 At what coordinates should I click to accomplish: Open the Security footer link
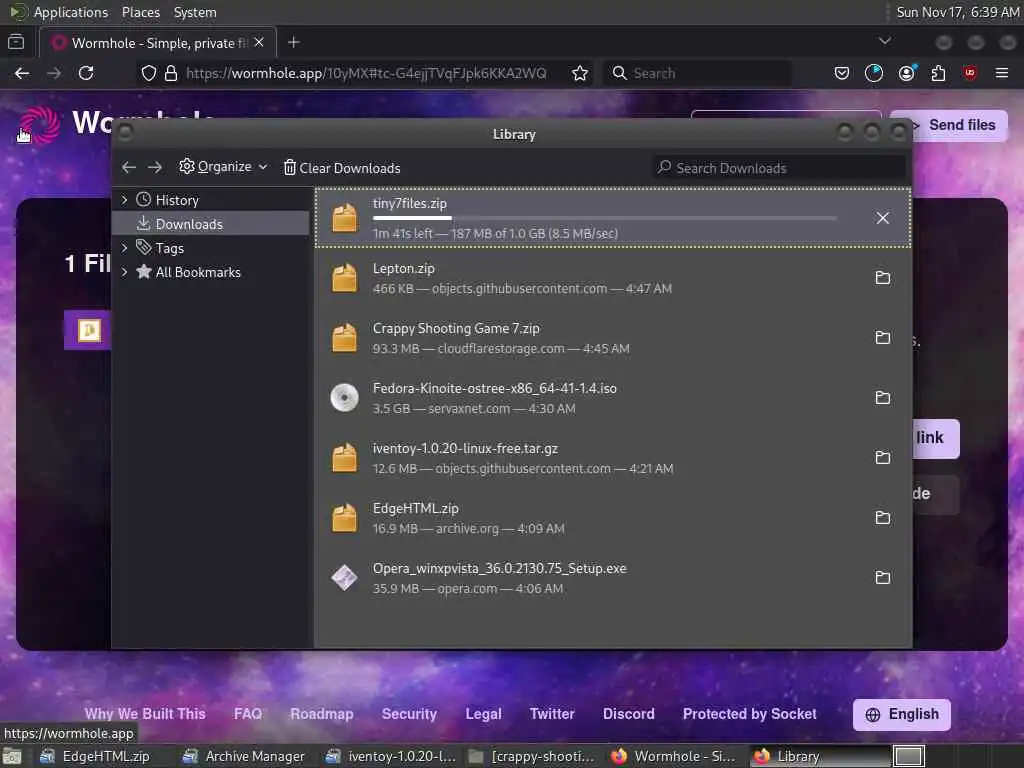409,714
